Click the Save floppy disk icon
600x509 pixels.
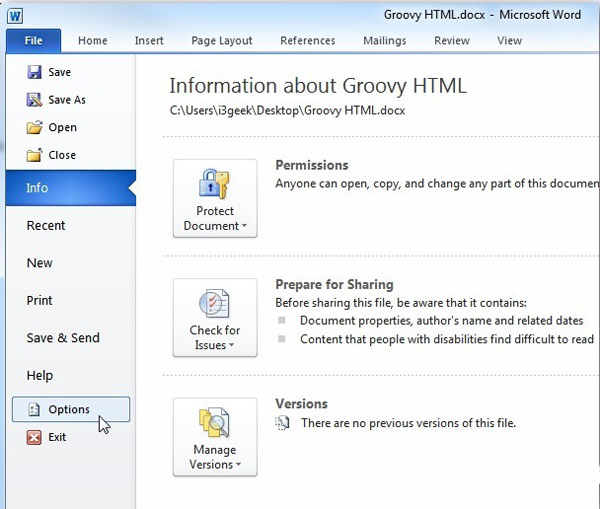[x=34, y=72]
